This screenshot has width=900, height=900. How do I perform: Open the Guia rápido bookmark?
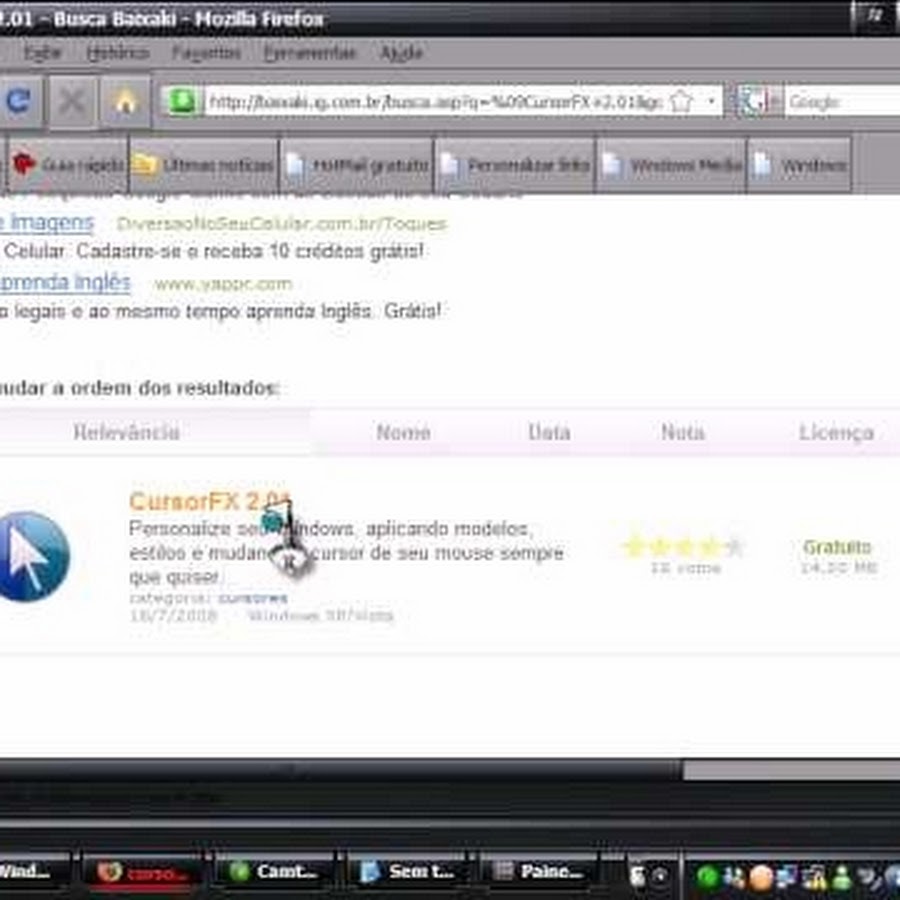(x=67, y=165)
